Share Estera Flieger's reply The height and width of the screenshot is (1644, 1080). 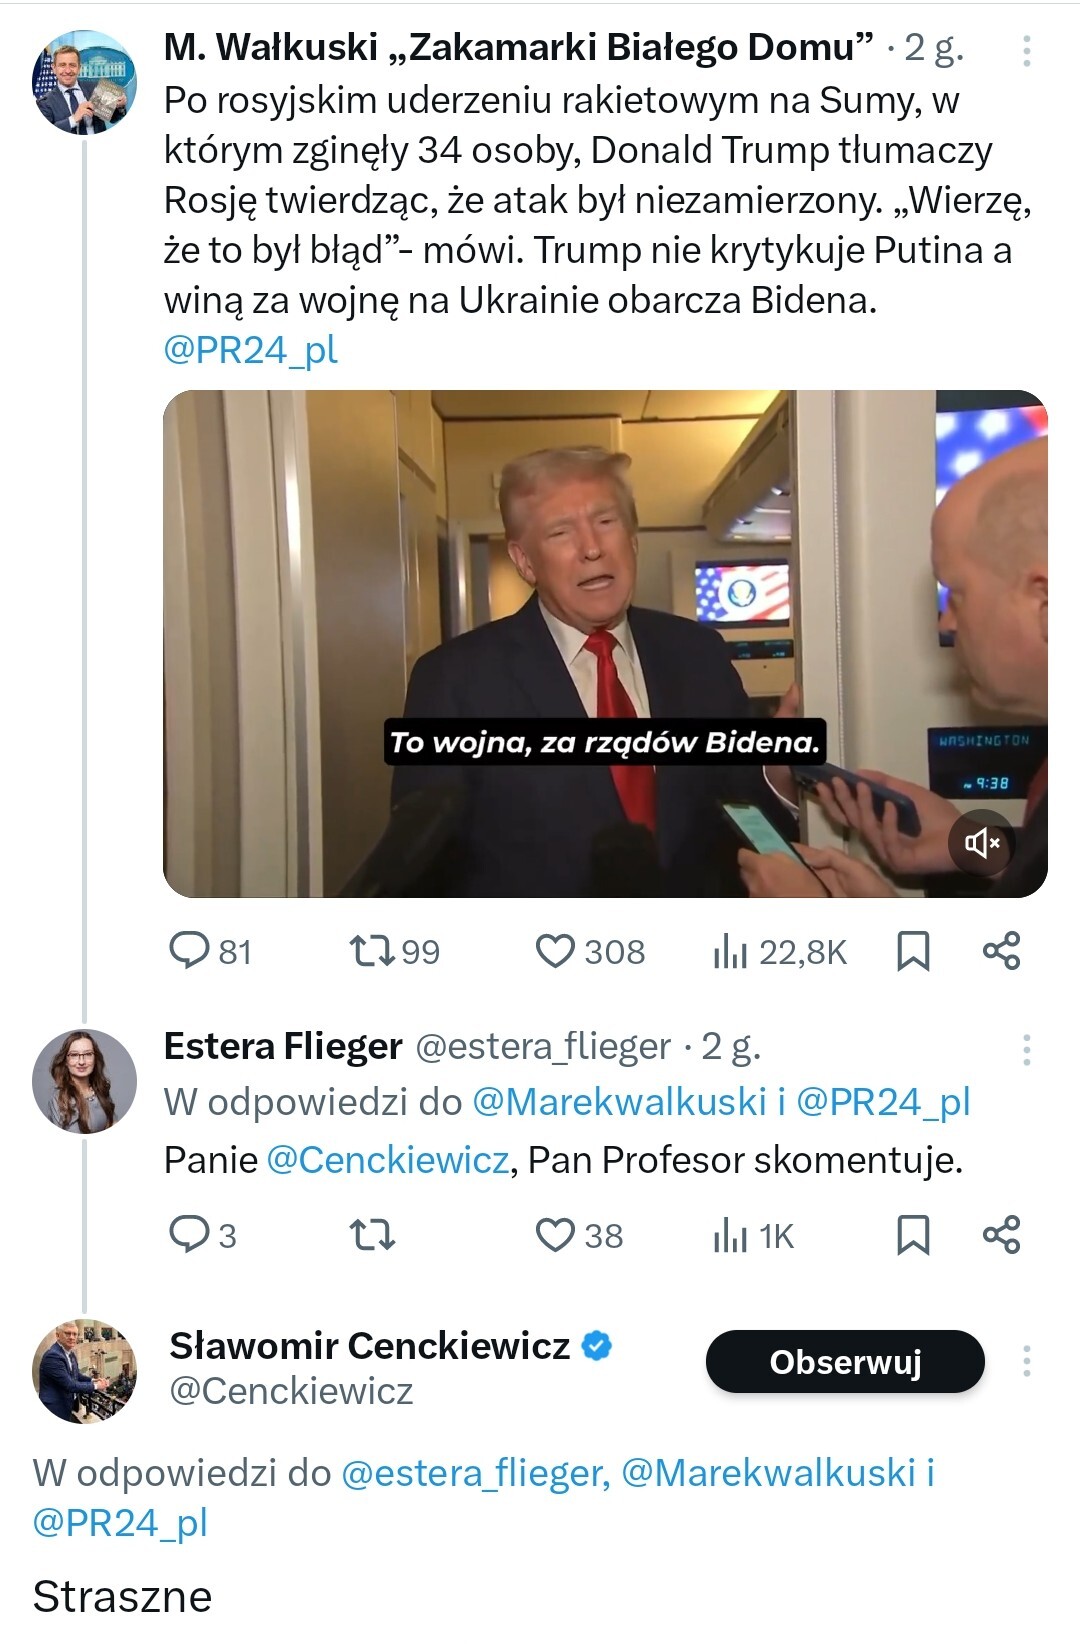[x=1001, y=1235]
